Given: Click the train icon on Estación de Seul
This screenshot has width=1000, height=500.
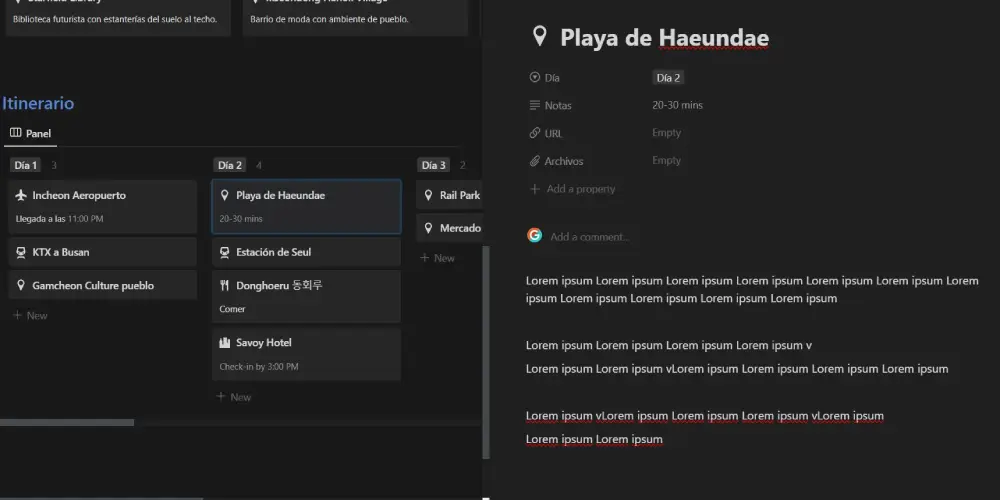Looking at the screenshot, I should (225, 252).
